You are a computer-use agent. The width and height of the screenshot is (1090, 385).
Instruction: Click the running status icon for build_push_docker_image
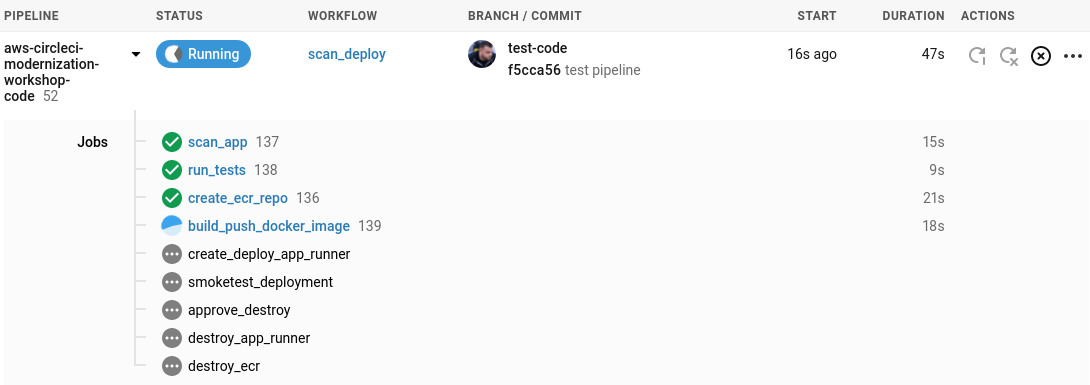coord(172,226)
